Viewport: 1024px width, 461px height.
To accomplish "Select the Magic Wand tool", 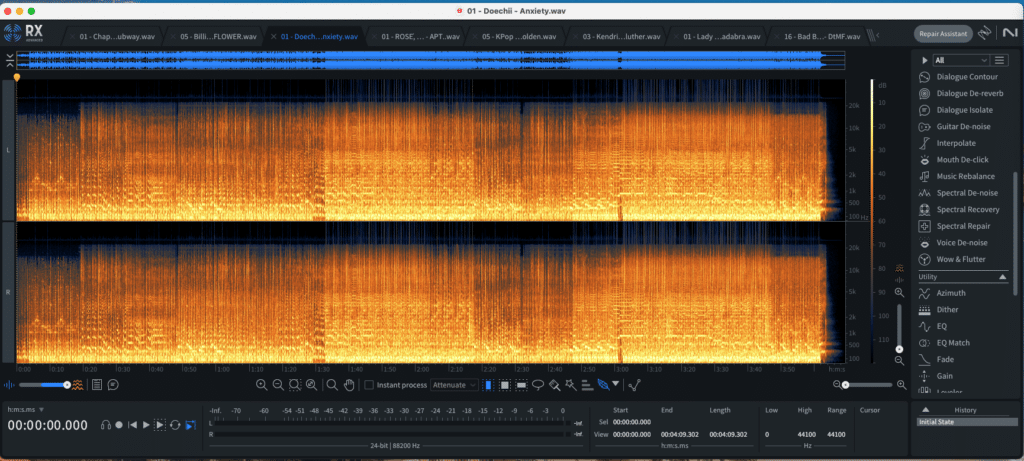I will (571, 385).
